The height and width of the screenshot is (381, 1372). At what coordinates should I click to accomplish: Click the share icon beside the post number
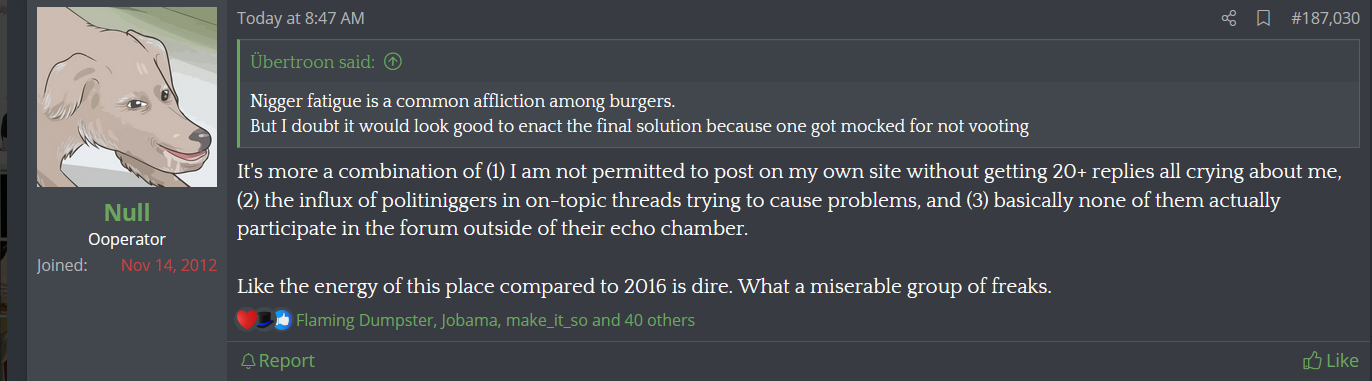[1229, 18]
